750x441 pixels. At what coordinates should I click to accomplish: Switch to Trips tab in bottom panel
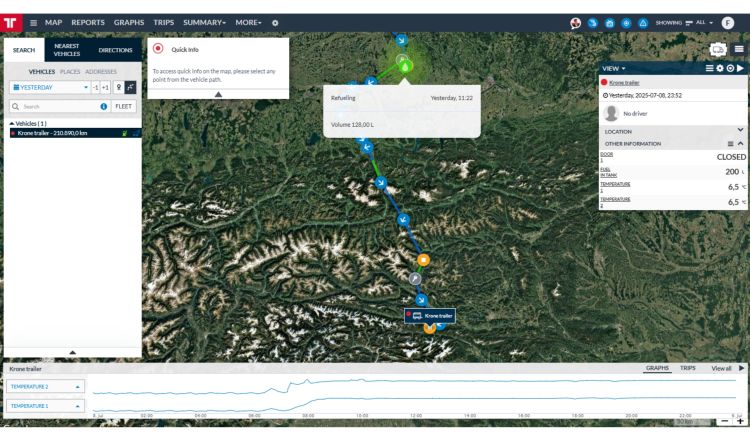click(688, 368)
